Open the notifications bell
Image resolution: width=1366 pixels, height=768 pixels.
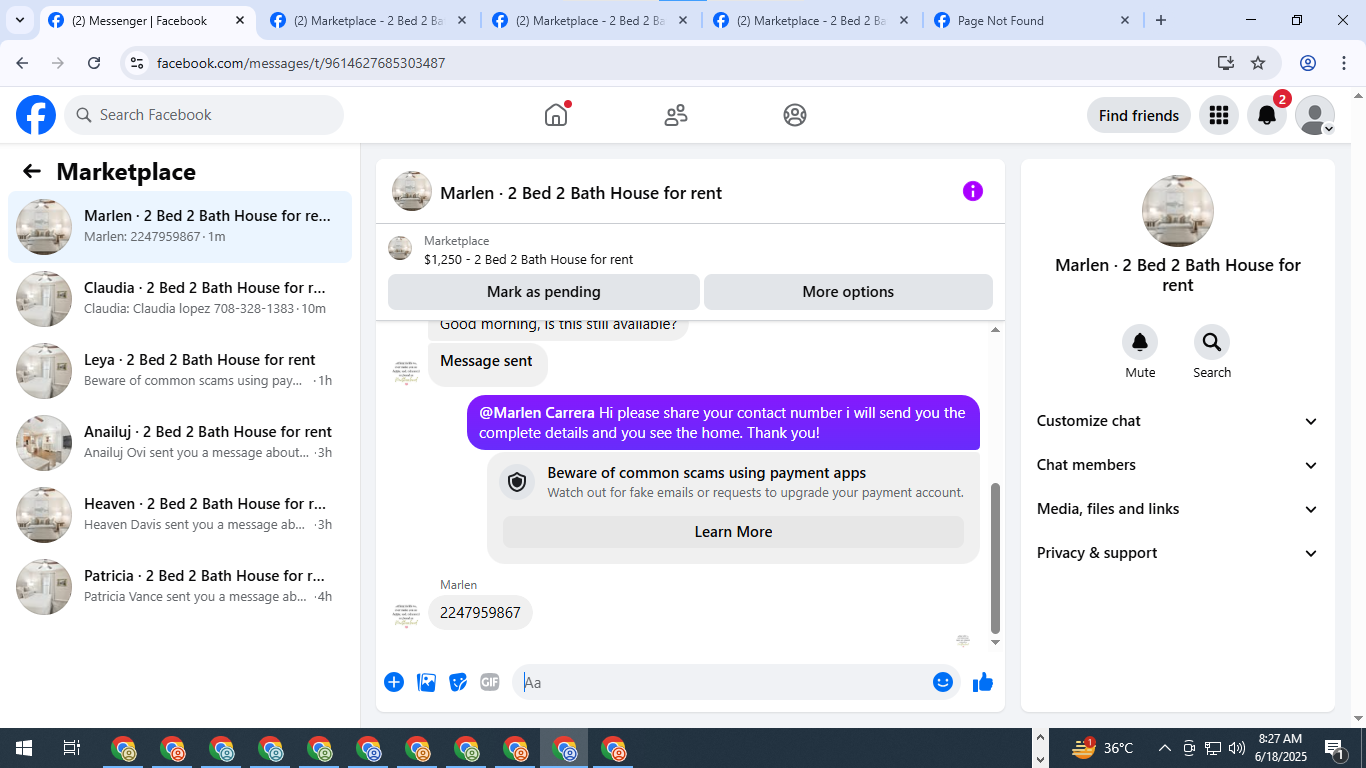[x=1267, y=115]
